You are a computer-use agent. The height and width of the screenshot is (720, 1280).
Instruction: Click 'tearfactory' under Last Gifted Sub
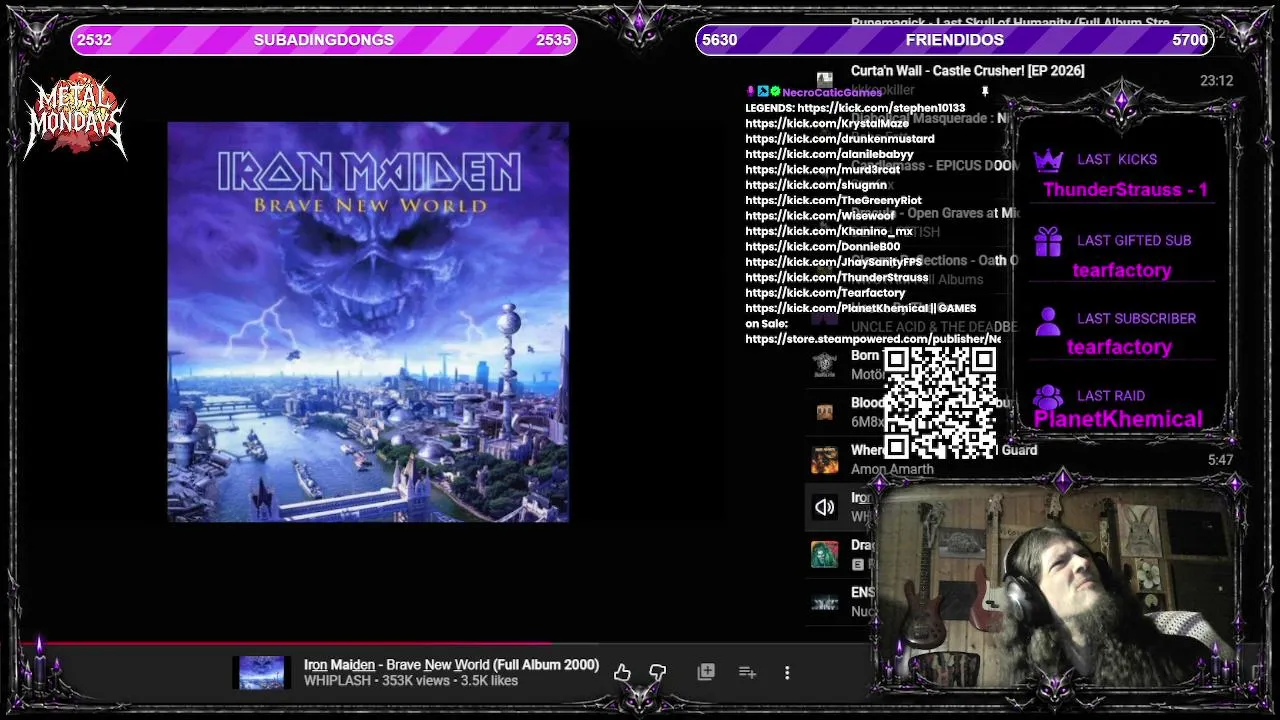tap(1121, 270)
